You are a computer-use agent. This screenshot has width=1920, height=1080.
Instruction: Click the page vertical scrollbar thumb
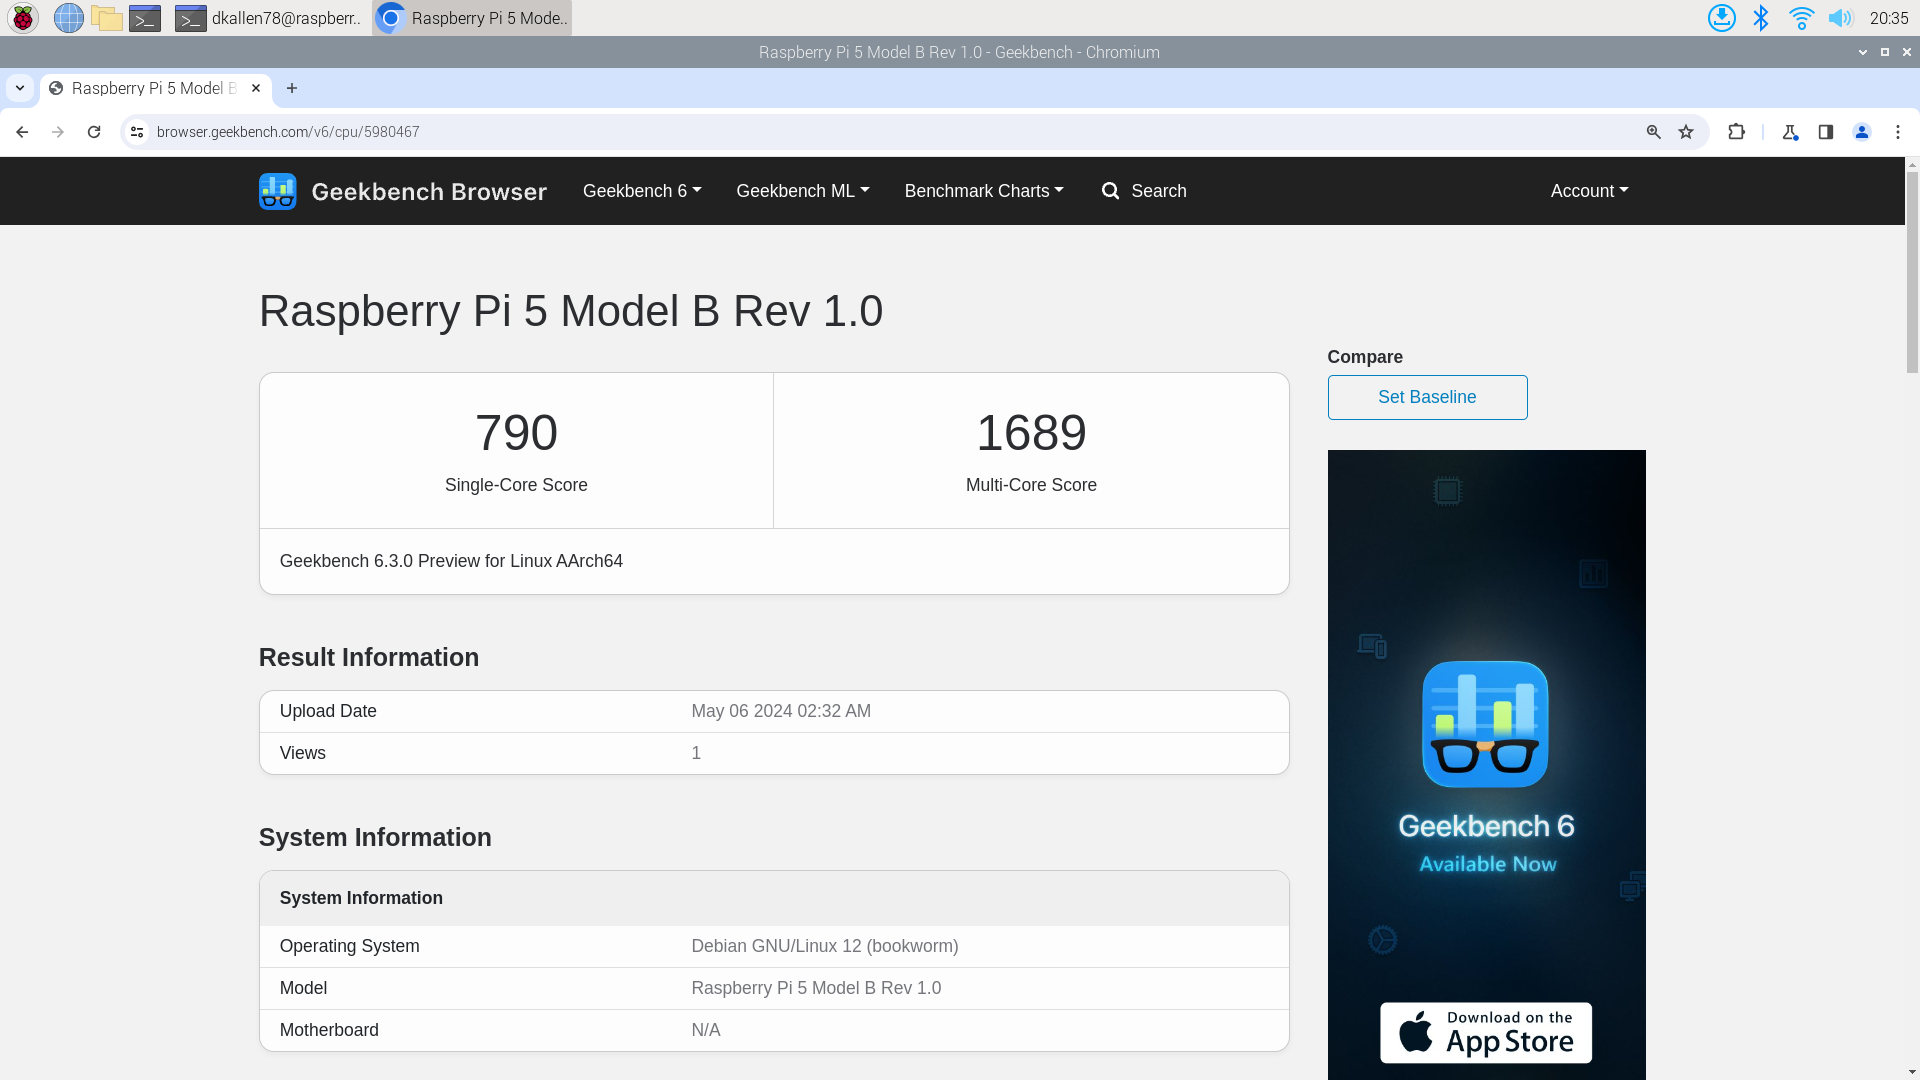point(1912,272)
